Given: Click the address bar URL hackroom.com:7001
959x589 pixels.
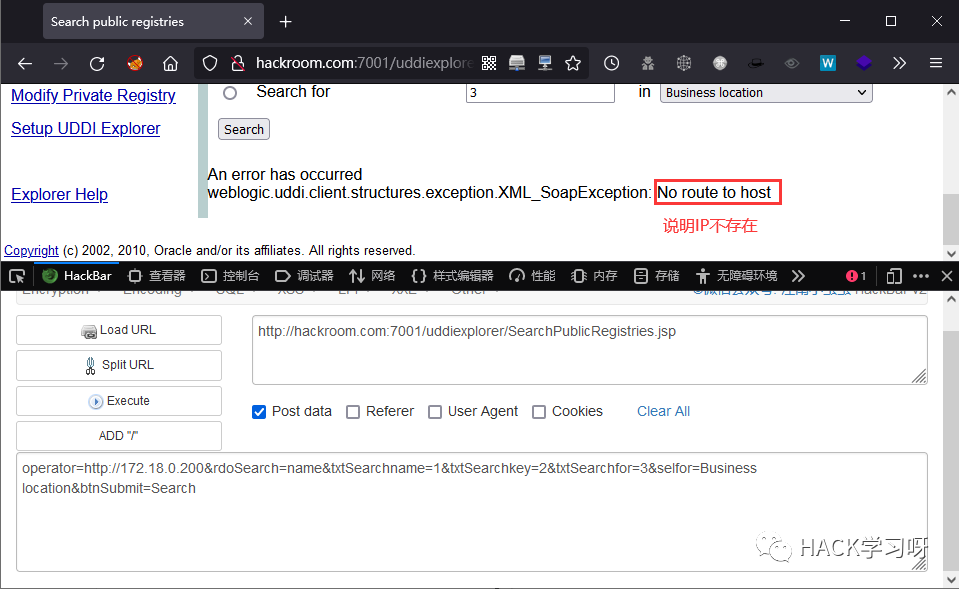Looking at the screenshot, I should (x=363, y=63).
